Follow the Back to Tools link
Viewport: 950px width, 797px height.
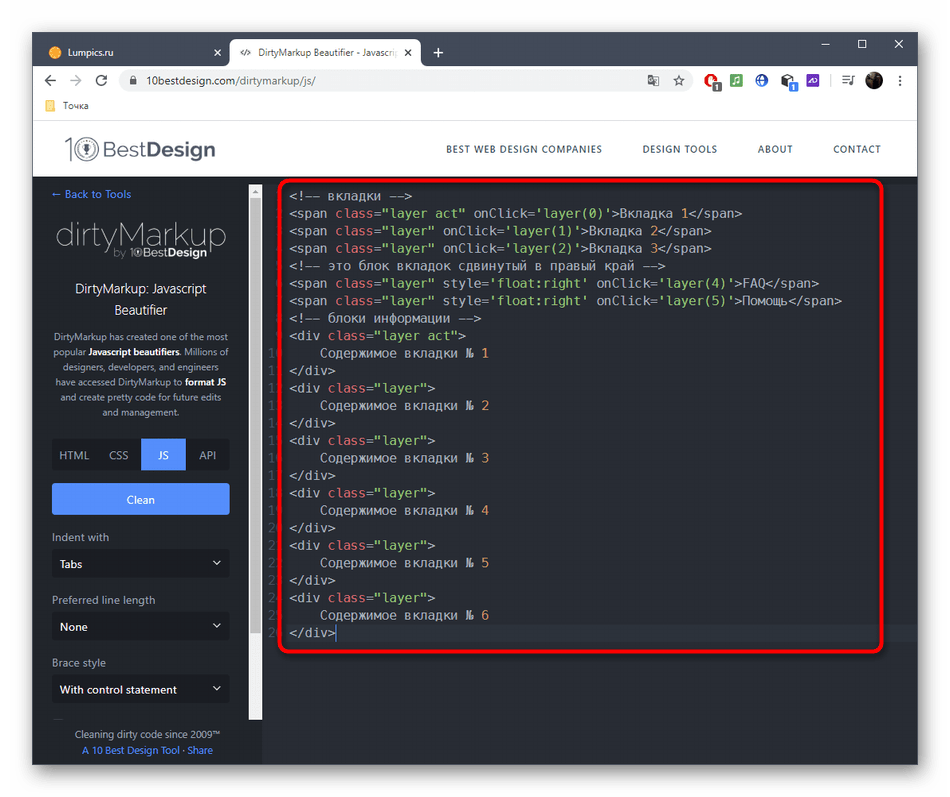pyautogui.click(x=91, y=194)
